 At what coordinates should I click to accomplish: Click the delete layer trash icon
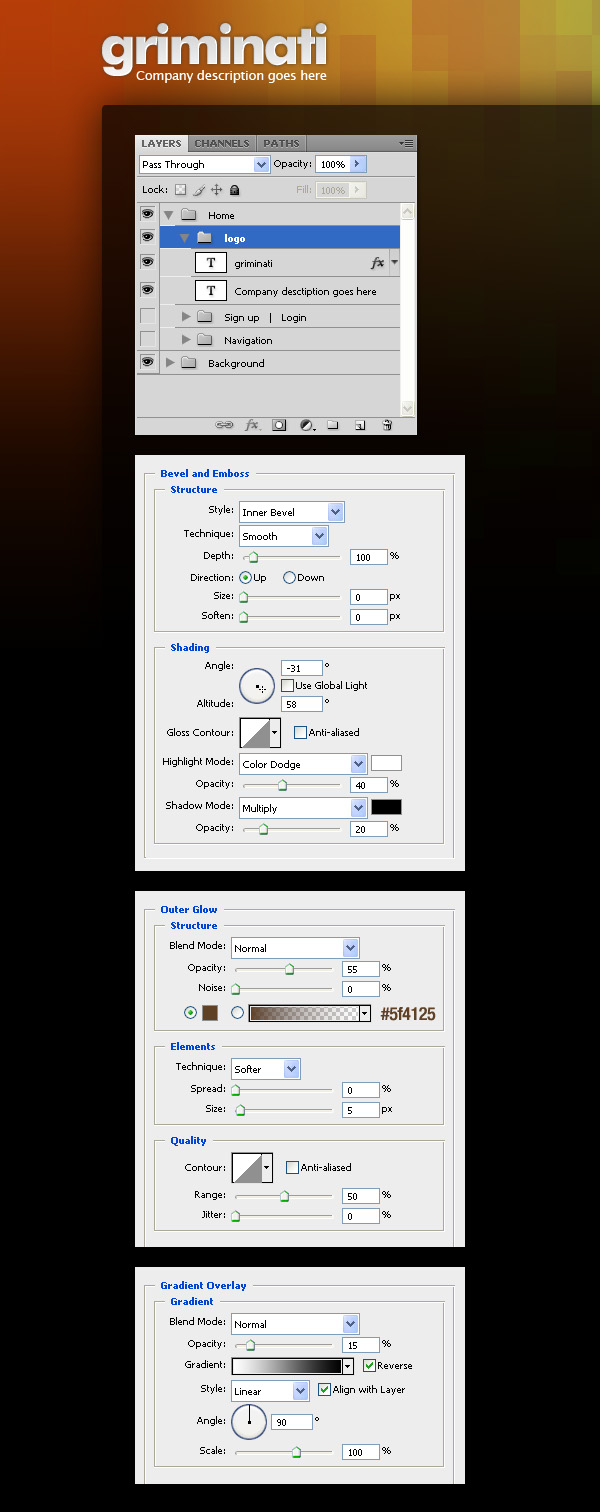coord(387,424)
